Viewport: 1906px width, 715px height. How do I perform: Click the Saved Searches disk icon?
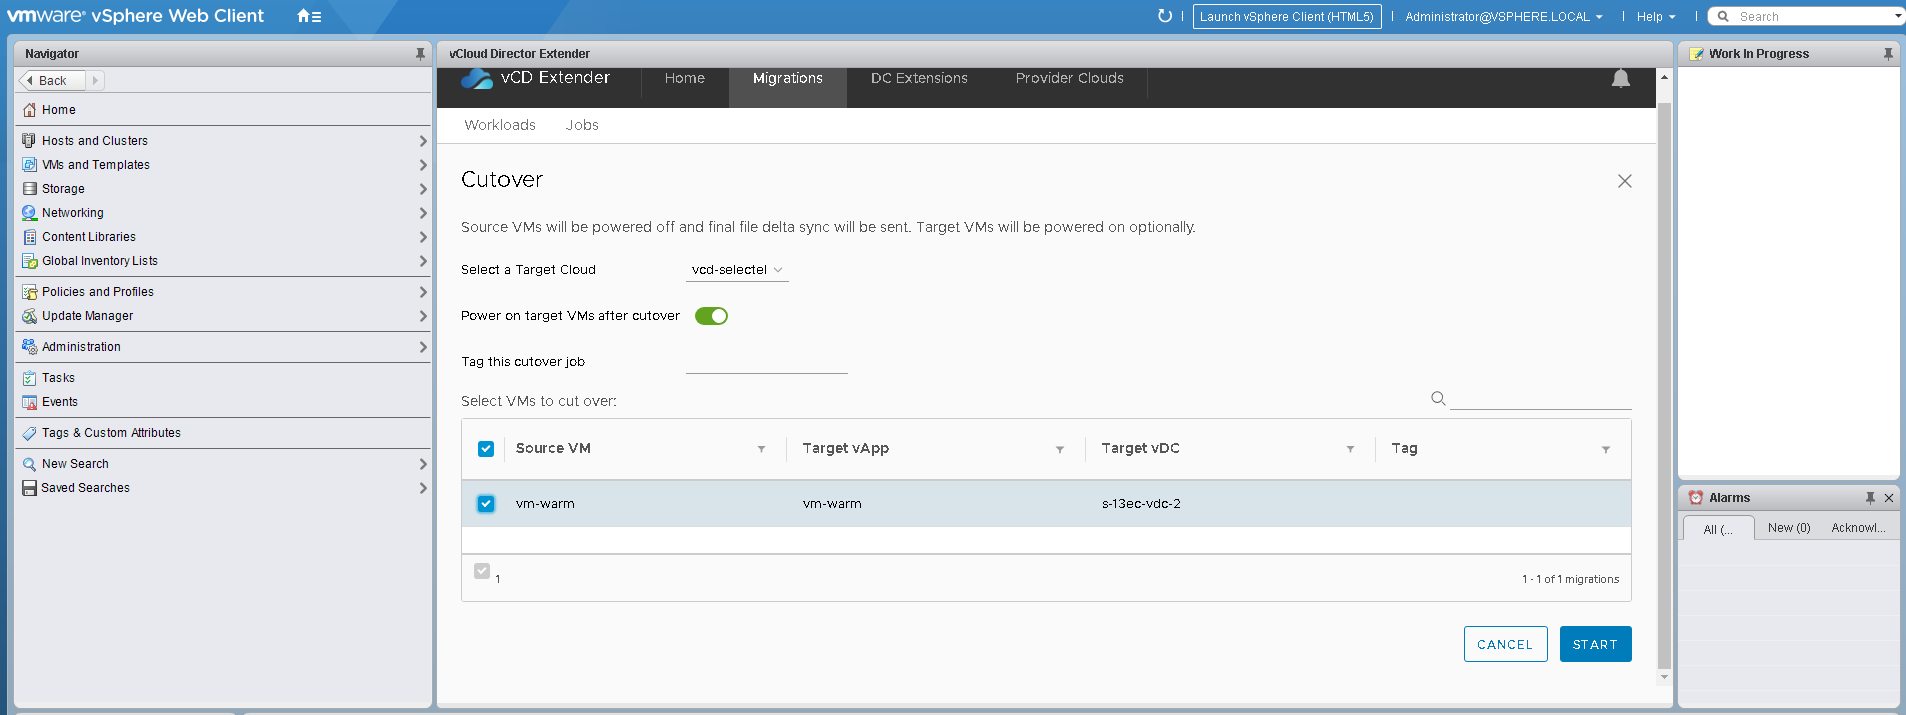coord(29,488)
